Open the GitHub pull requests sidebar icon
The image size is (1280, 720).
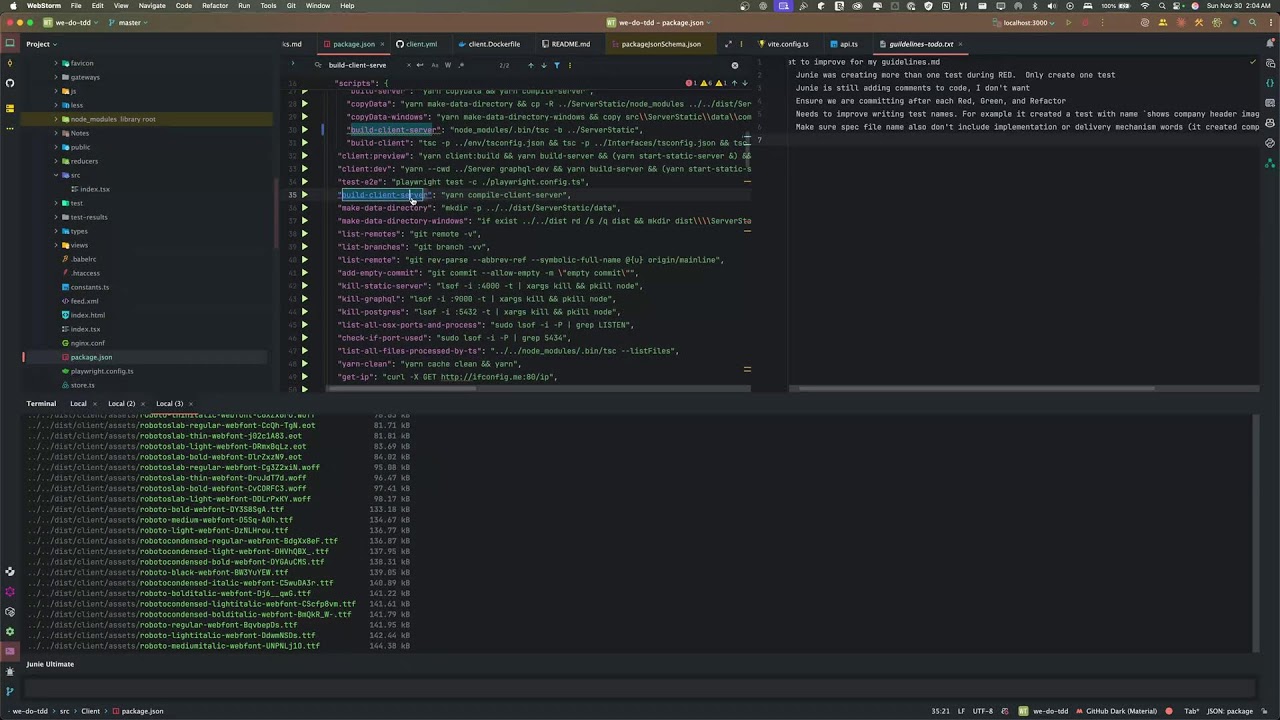10,83
